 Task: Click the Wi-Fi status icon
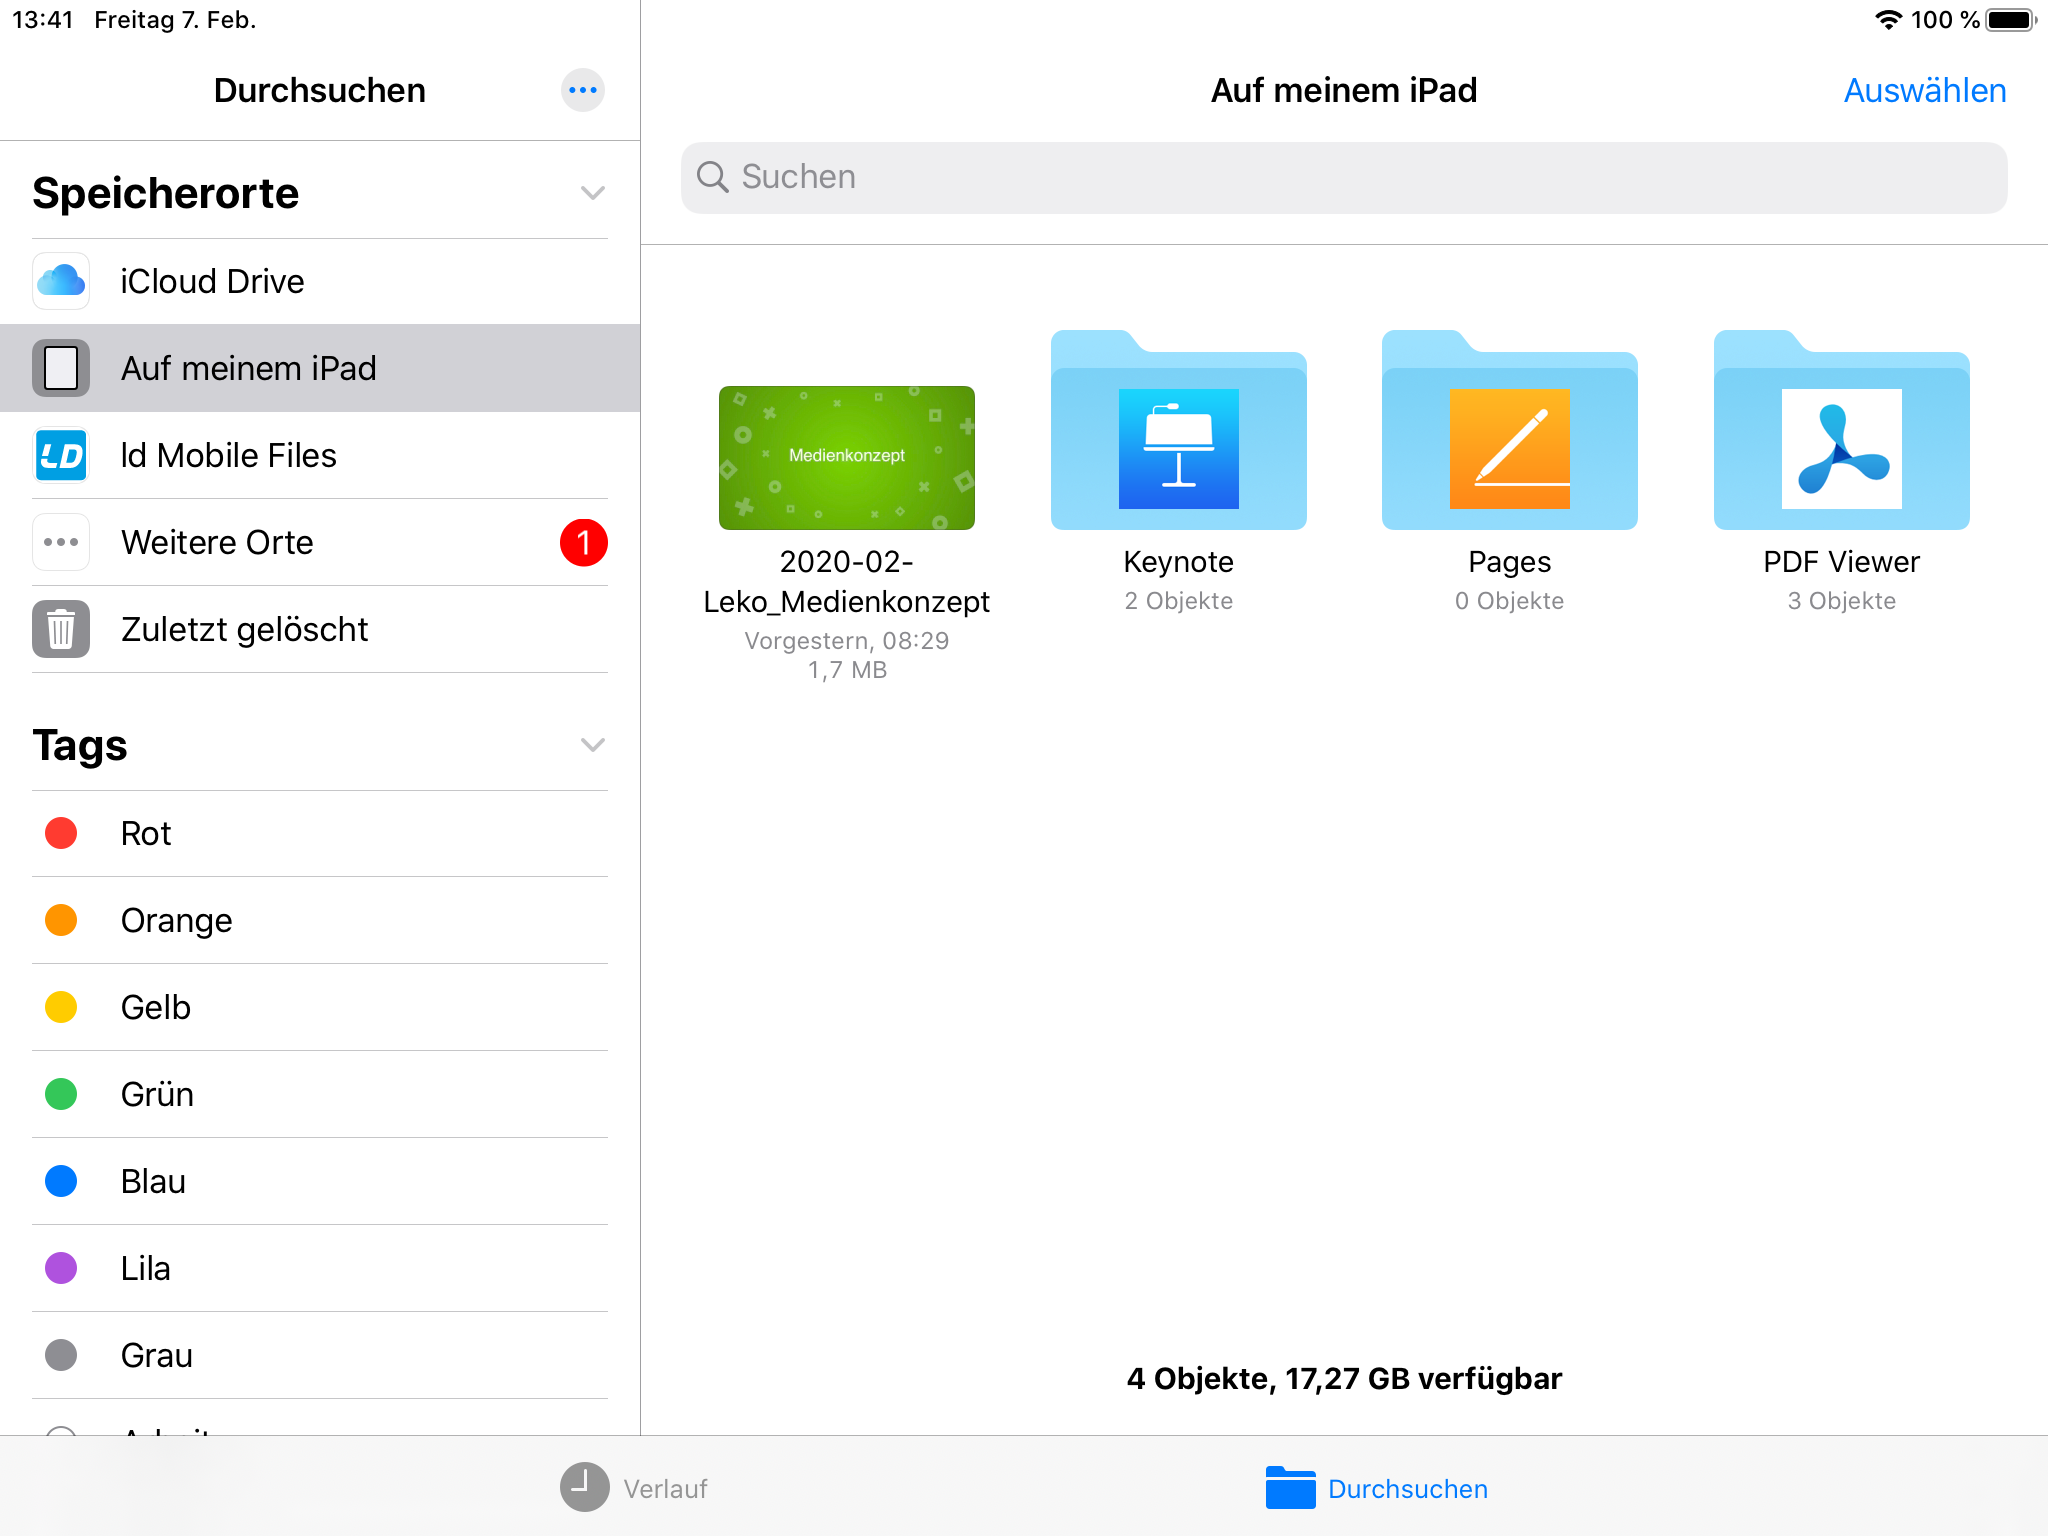1888,20
